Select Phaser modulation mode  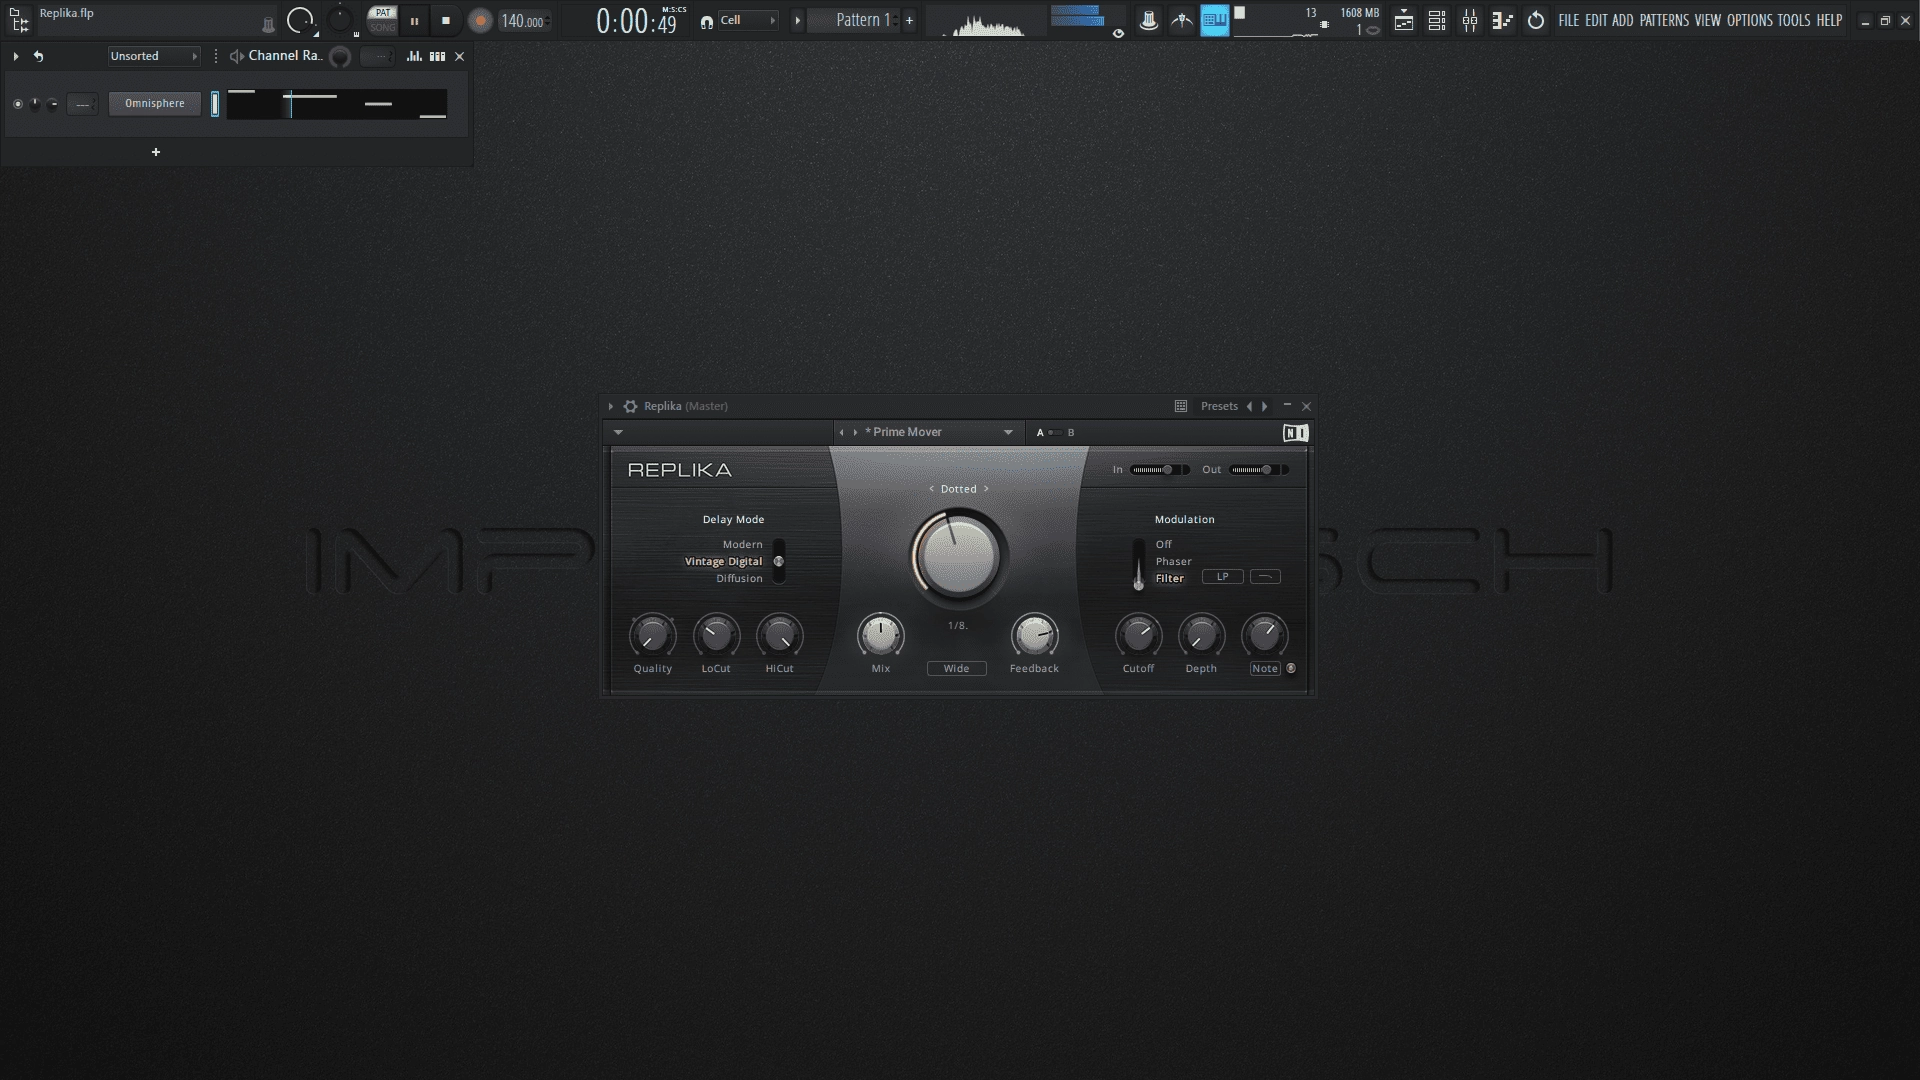tap(1173, 561)
